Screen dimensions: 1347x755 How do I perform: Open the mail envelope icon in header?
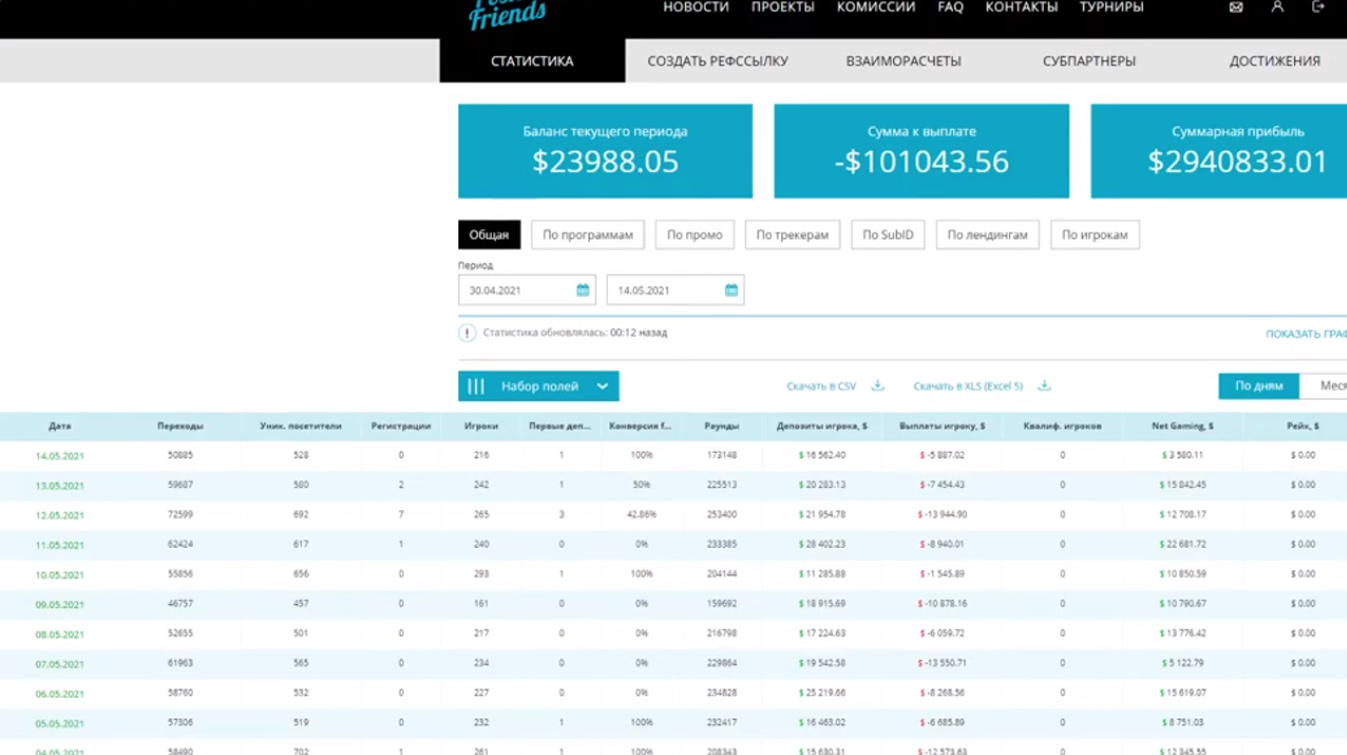1236,7
